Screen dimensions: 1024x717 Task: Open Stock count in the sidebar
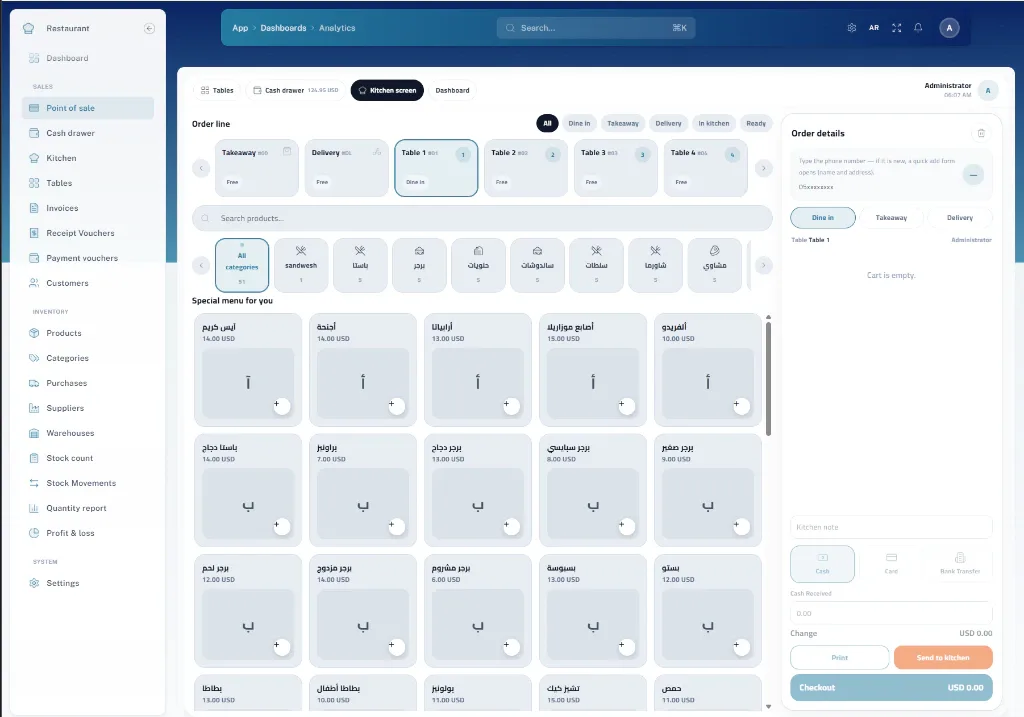pos(88,458)
